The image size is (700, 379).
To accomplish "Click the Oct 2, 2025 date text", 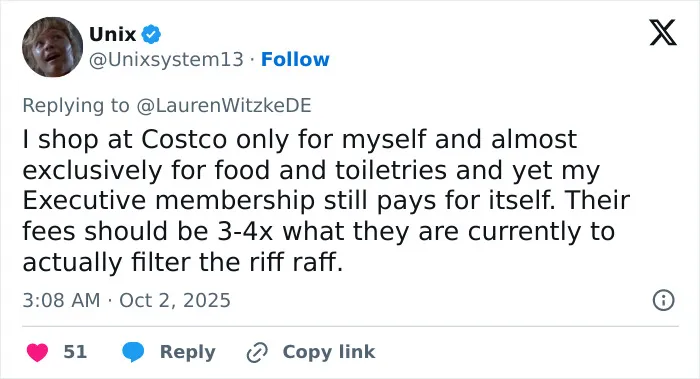I will (175, 300).
